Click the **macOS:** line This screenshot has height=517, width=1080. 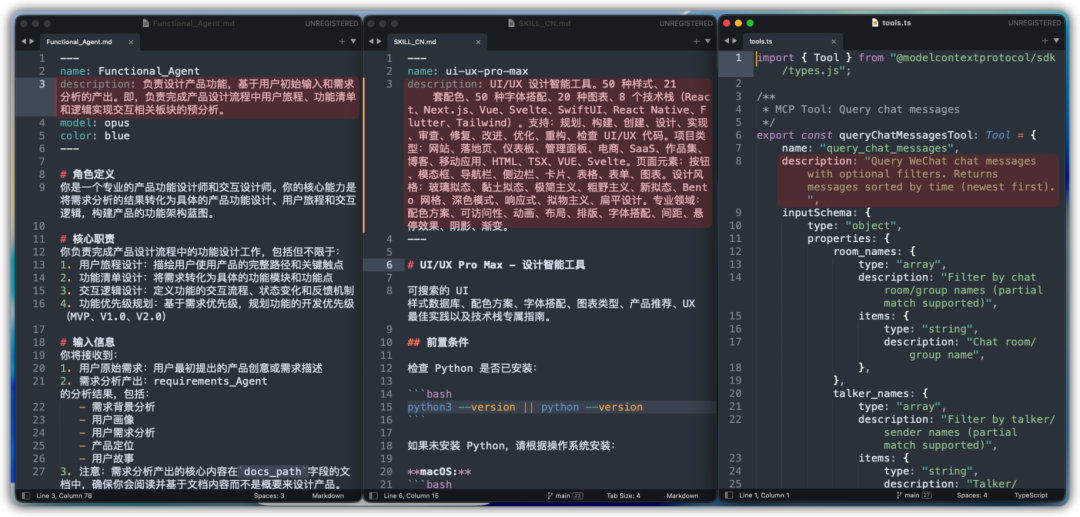pos(439,472)
